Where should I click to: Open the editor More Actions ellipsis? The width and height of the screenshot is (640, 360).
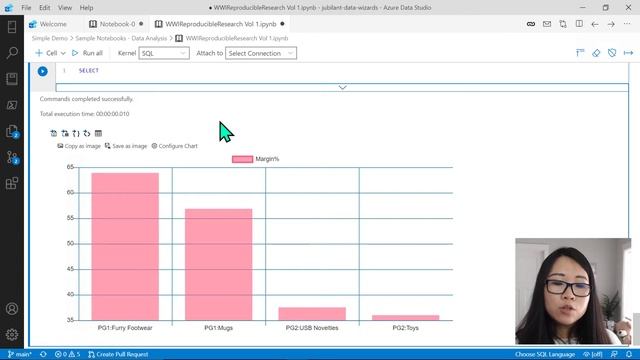coord(627,24)
